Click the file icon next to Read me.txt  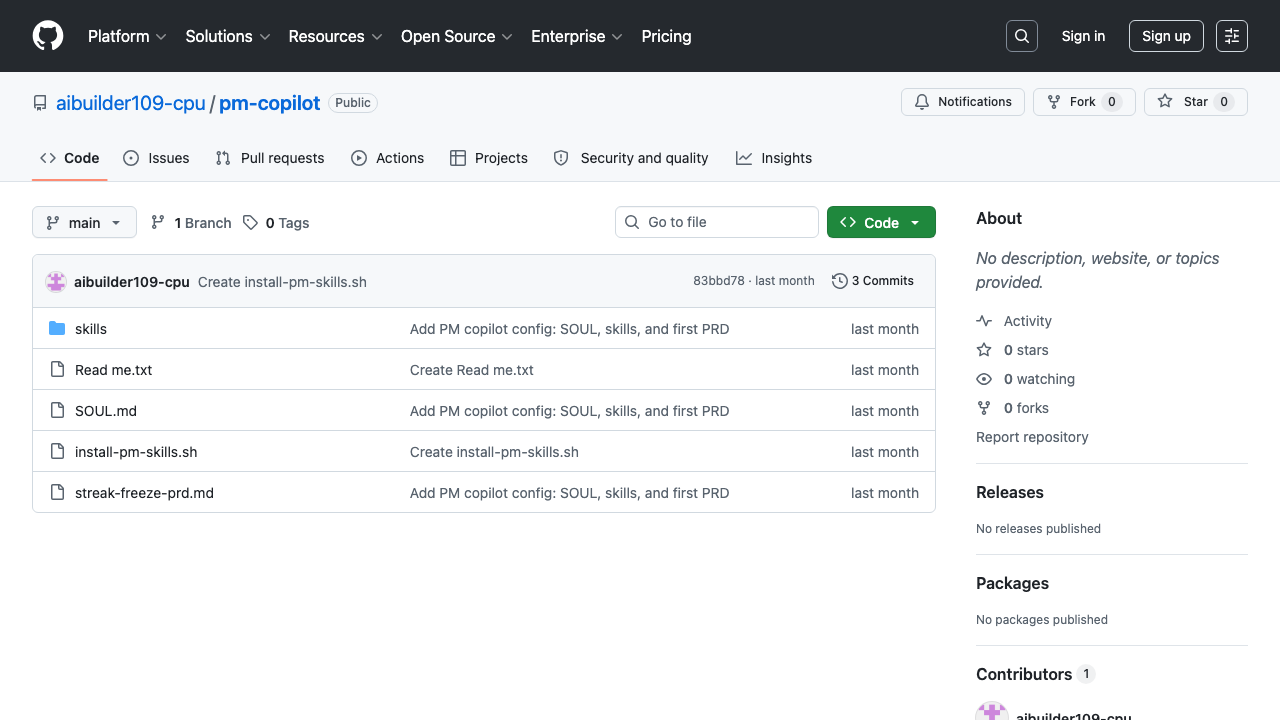(57, 370)
